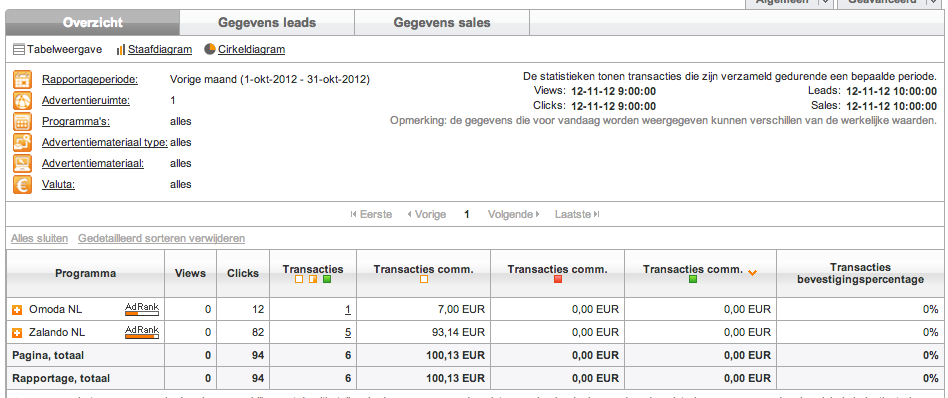
Task: Expand the Omoda NL row
Action: click(17, 310)
